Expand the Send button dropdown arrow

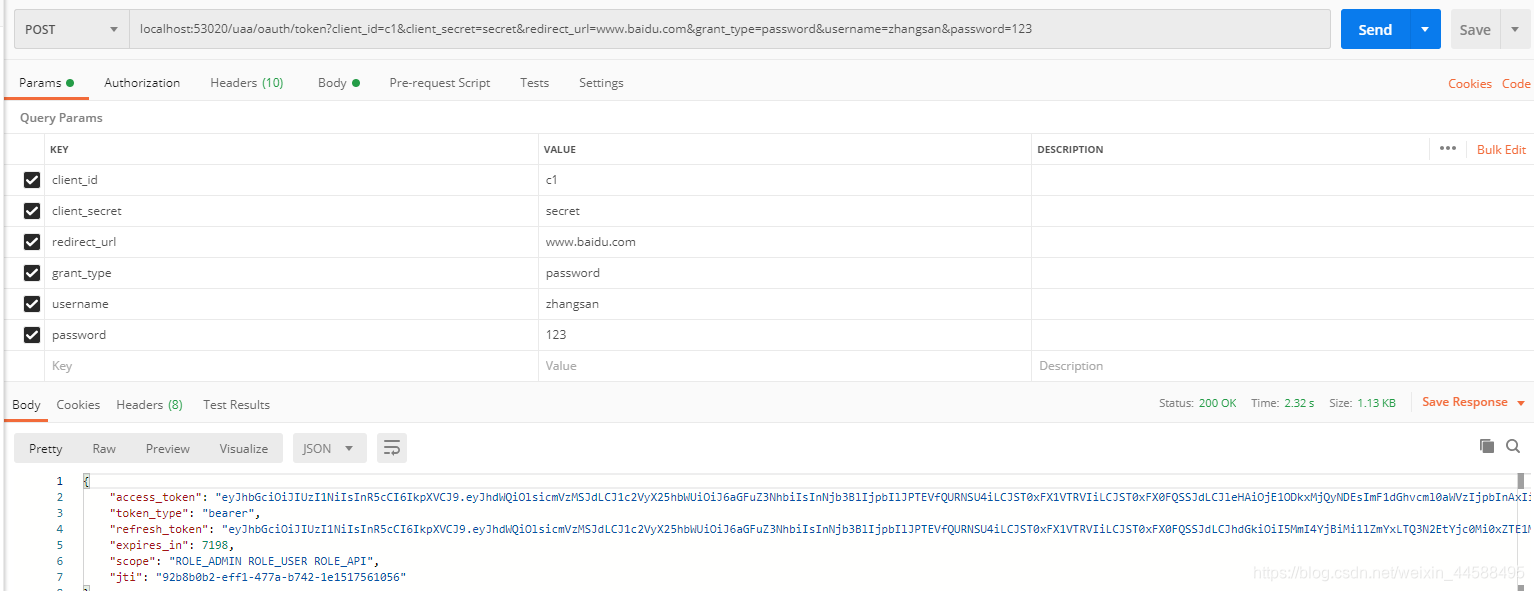1425,29
